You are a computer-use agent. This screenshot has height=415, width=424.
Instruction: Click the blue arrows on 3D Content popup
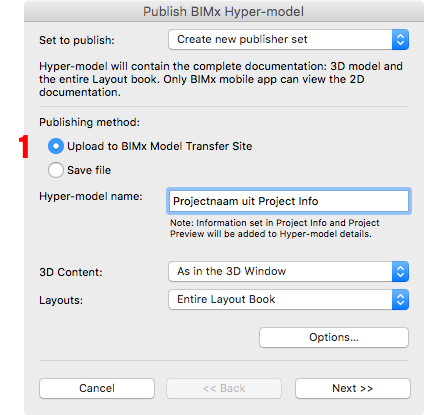coord(400,272)
